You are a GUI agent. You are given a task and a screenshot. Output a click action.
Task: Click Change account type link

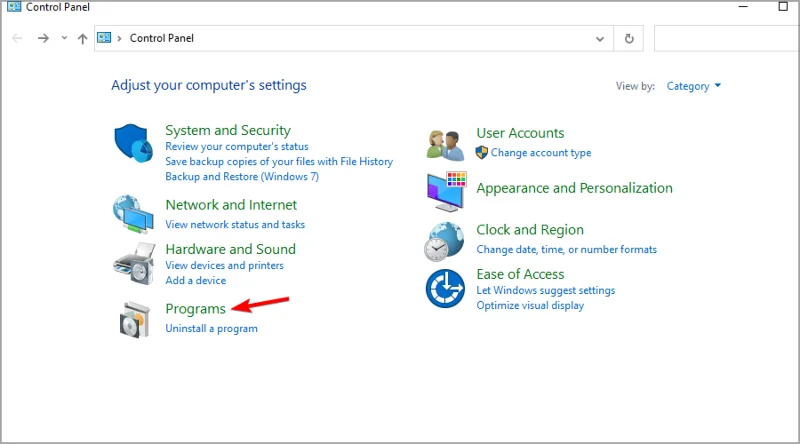point(541,153)
